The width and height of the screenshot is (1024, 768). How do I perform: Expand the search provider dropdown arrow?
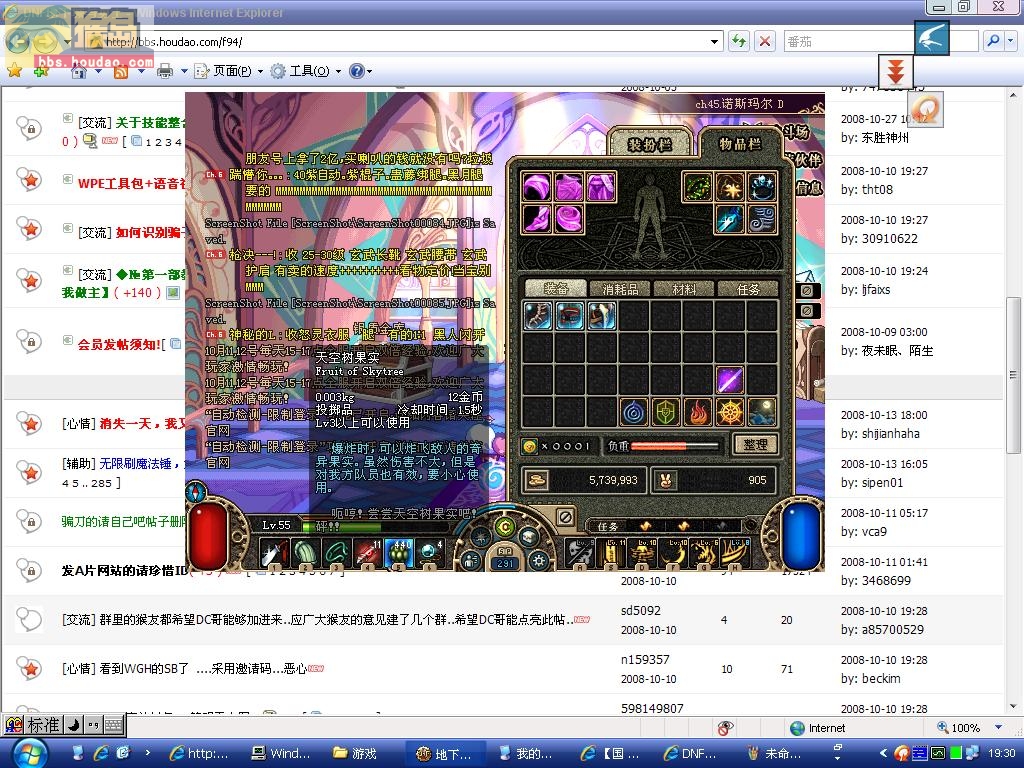point(1010,41)
